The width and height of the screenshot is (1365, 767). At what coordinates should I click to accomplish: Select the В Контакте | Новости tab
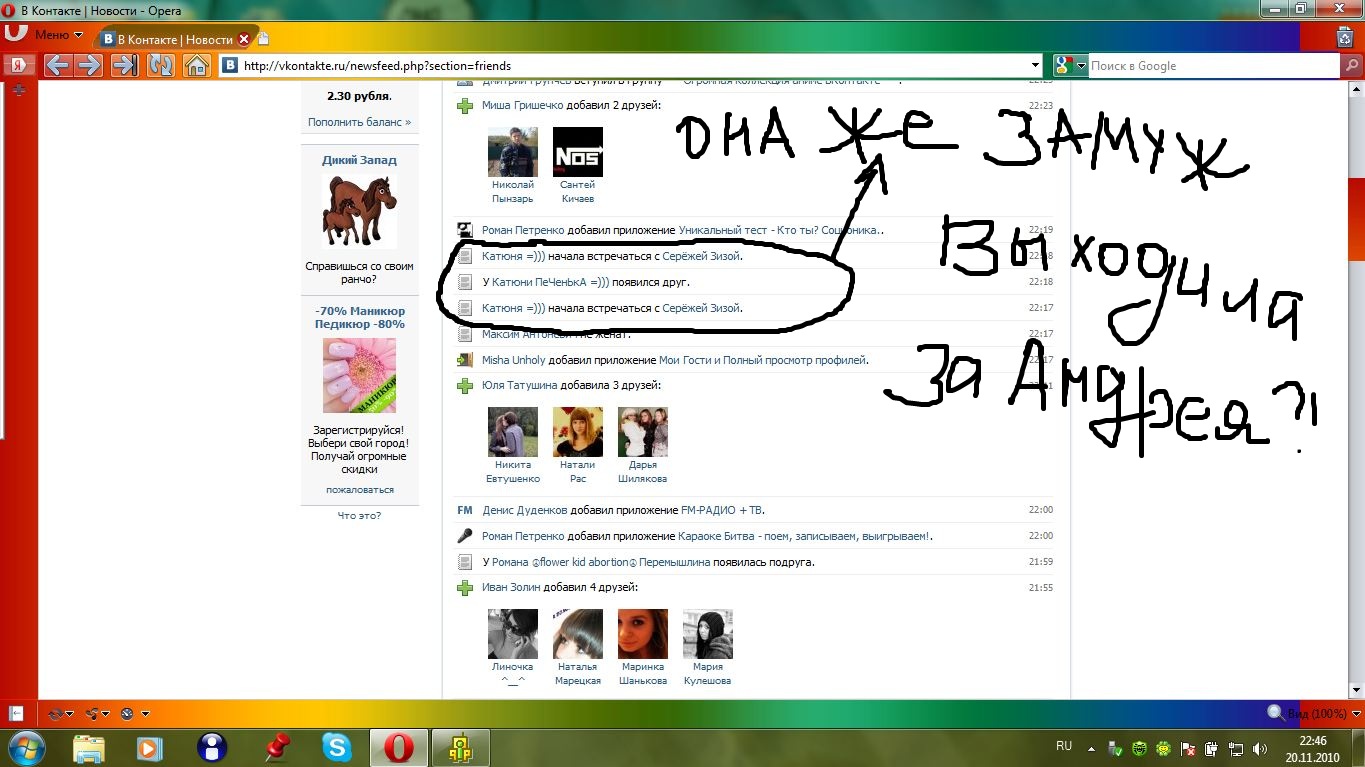tap(174, 40)
